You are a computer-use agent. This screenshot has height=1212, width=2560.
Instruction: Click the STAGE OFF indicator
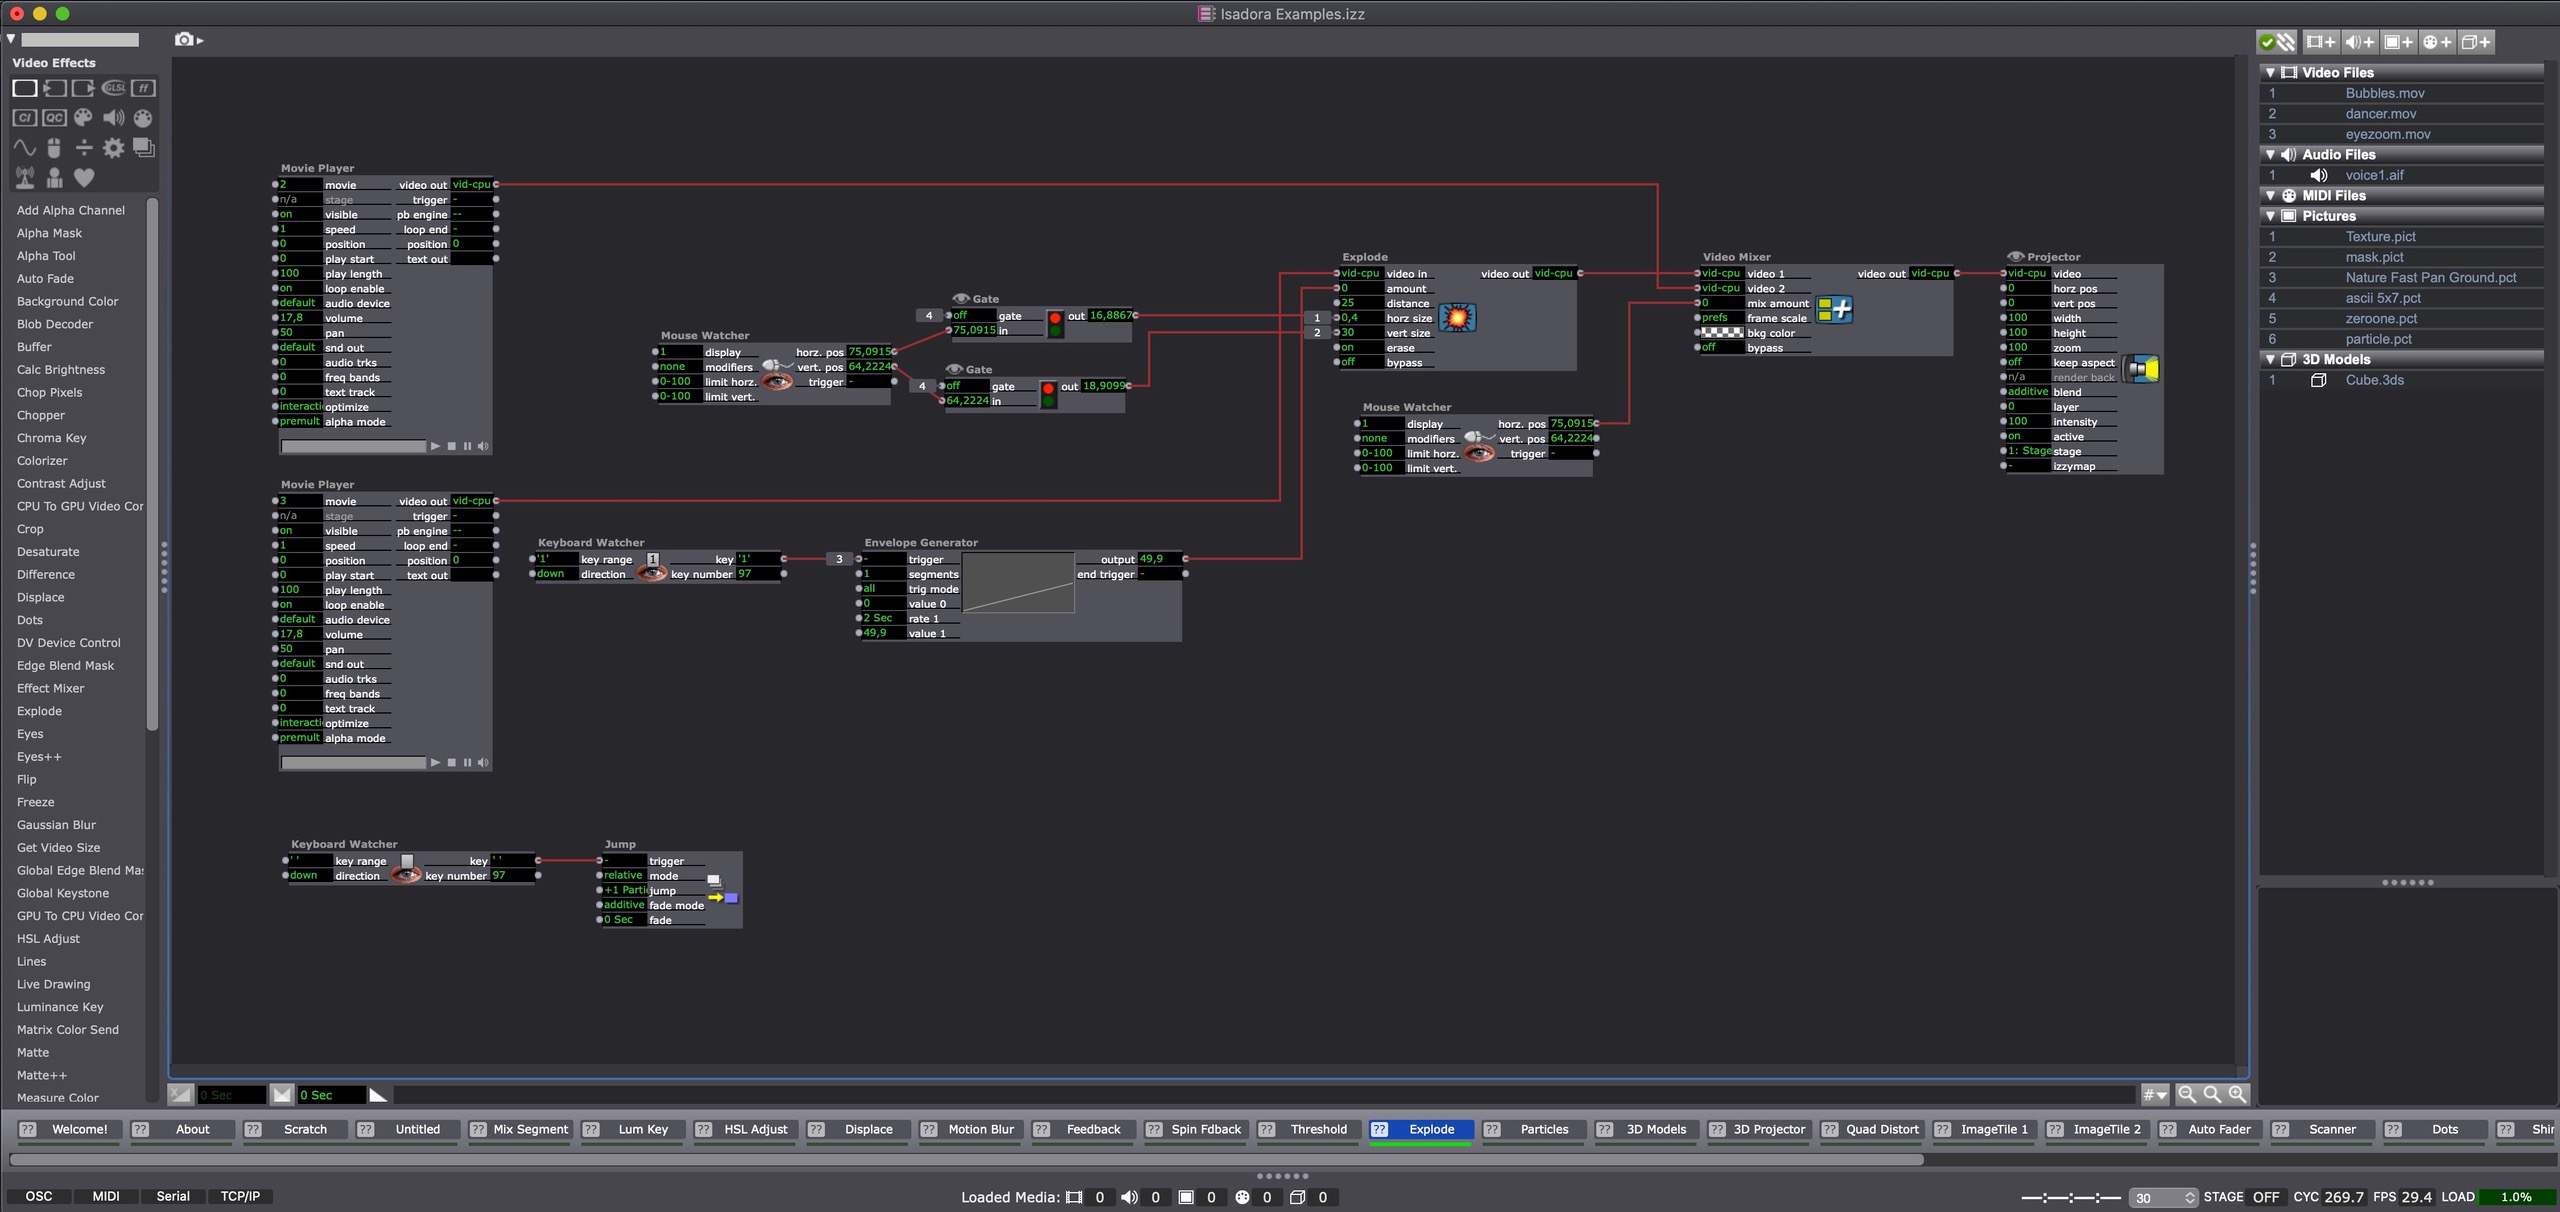click(2265, 1197)
